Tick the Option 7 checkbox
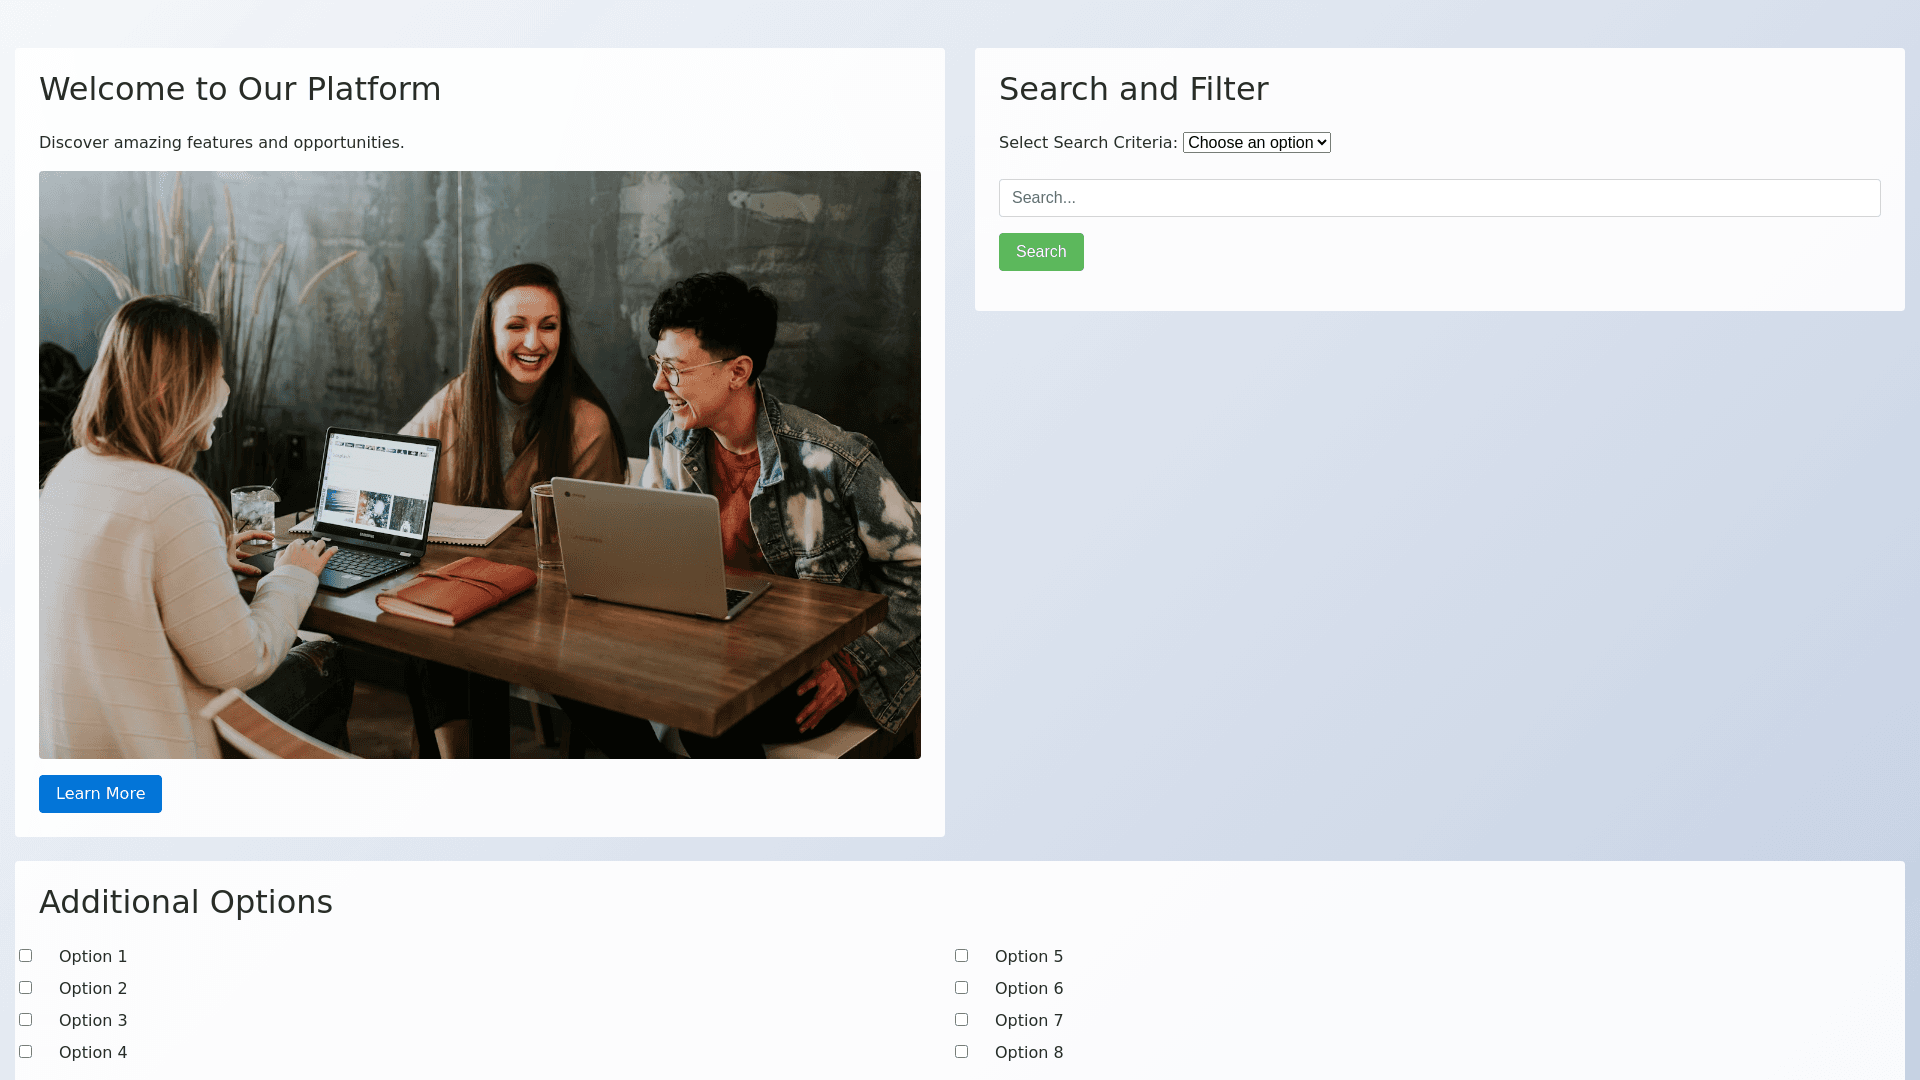This screenshot has width=1920, height=1080. point(961,1020)
